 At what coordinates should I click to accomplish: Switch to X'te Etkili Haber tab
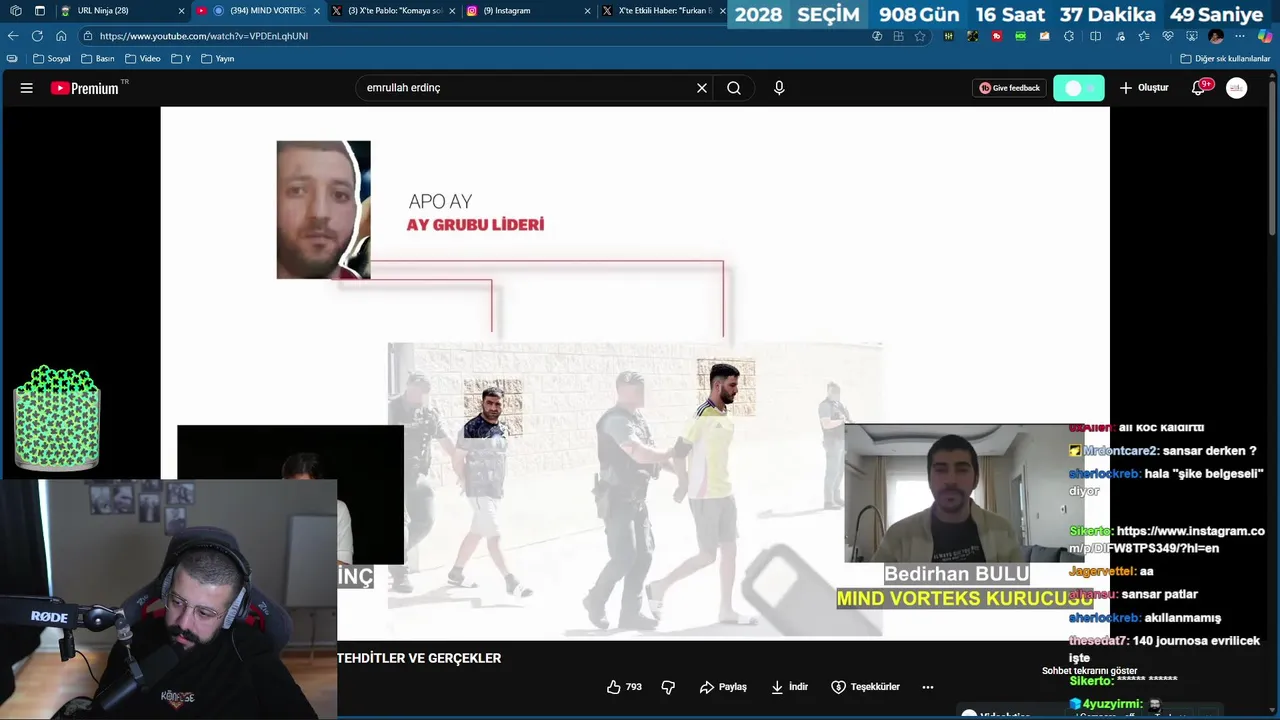pos(662,11)
